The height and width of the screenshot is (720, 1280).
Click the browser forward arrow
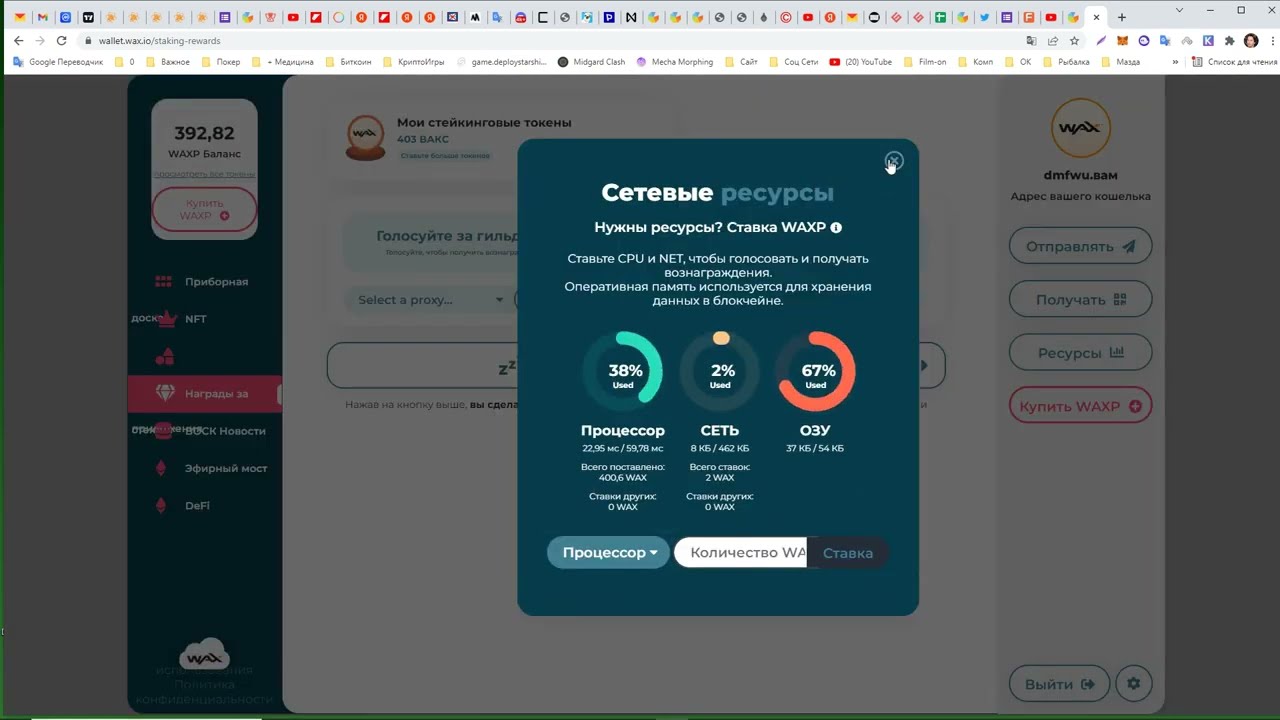40,41
